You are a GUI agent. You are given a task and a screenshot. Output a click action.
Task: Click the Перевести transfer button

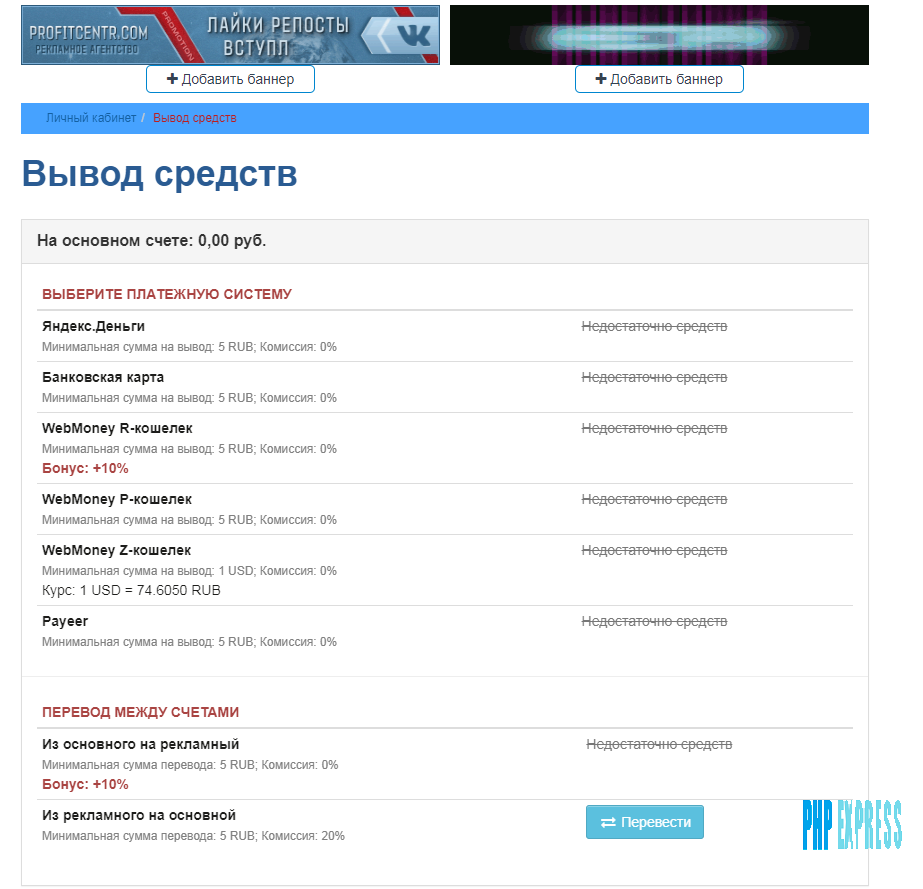coord(645,822)
